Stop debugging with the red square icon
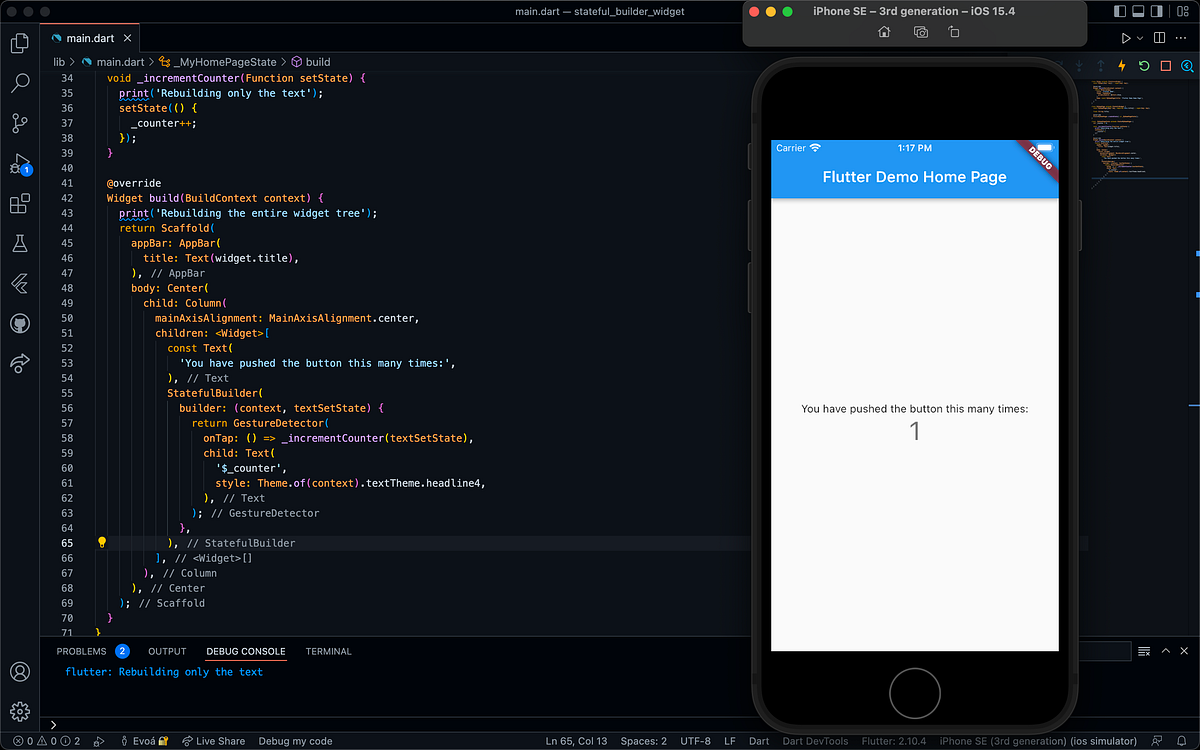 tap(1165, 65)
